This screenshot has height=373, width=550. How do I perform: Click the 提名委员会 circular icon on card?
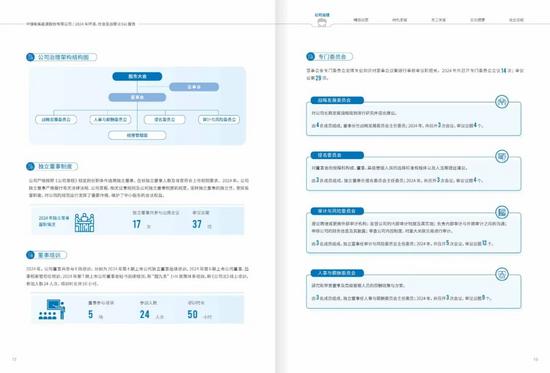tap(502, 156)
